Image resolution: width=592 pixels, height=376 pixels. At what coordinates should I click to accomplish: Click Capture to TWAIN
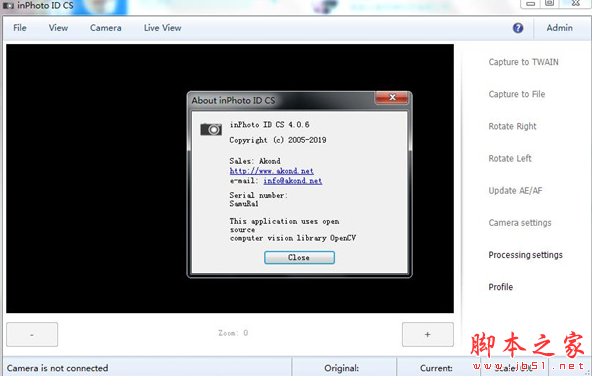coord(523,62)
